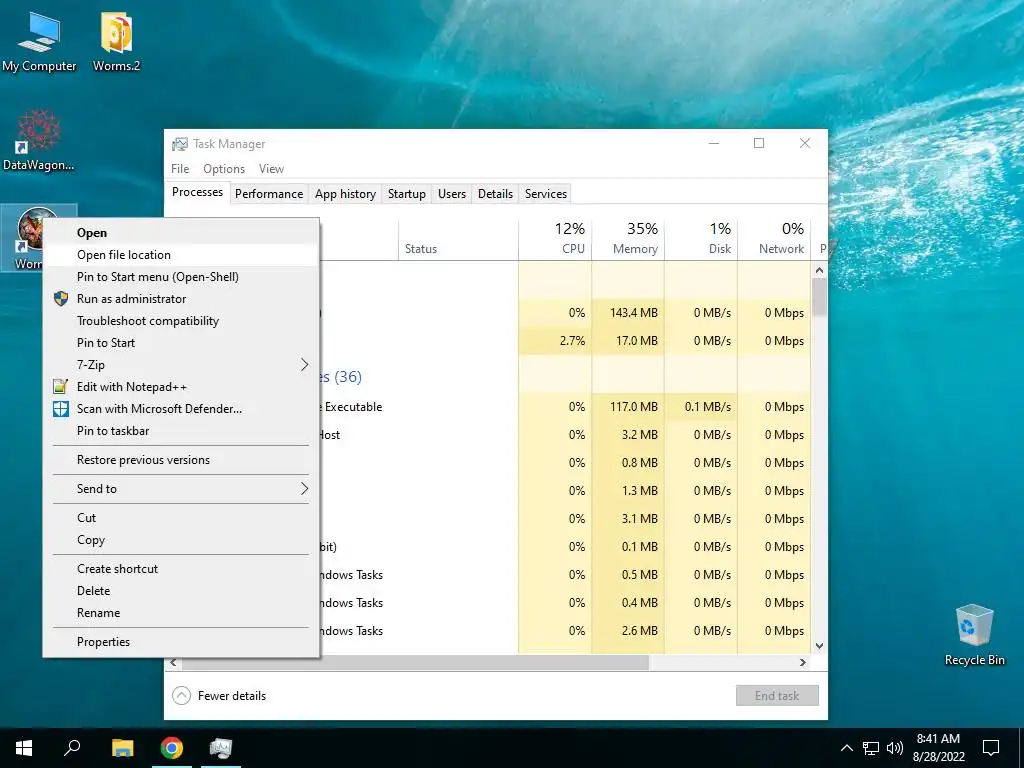1024x768 pixels.
Task: Select Cut from context menu
Action: [x=181, y=517]
